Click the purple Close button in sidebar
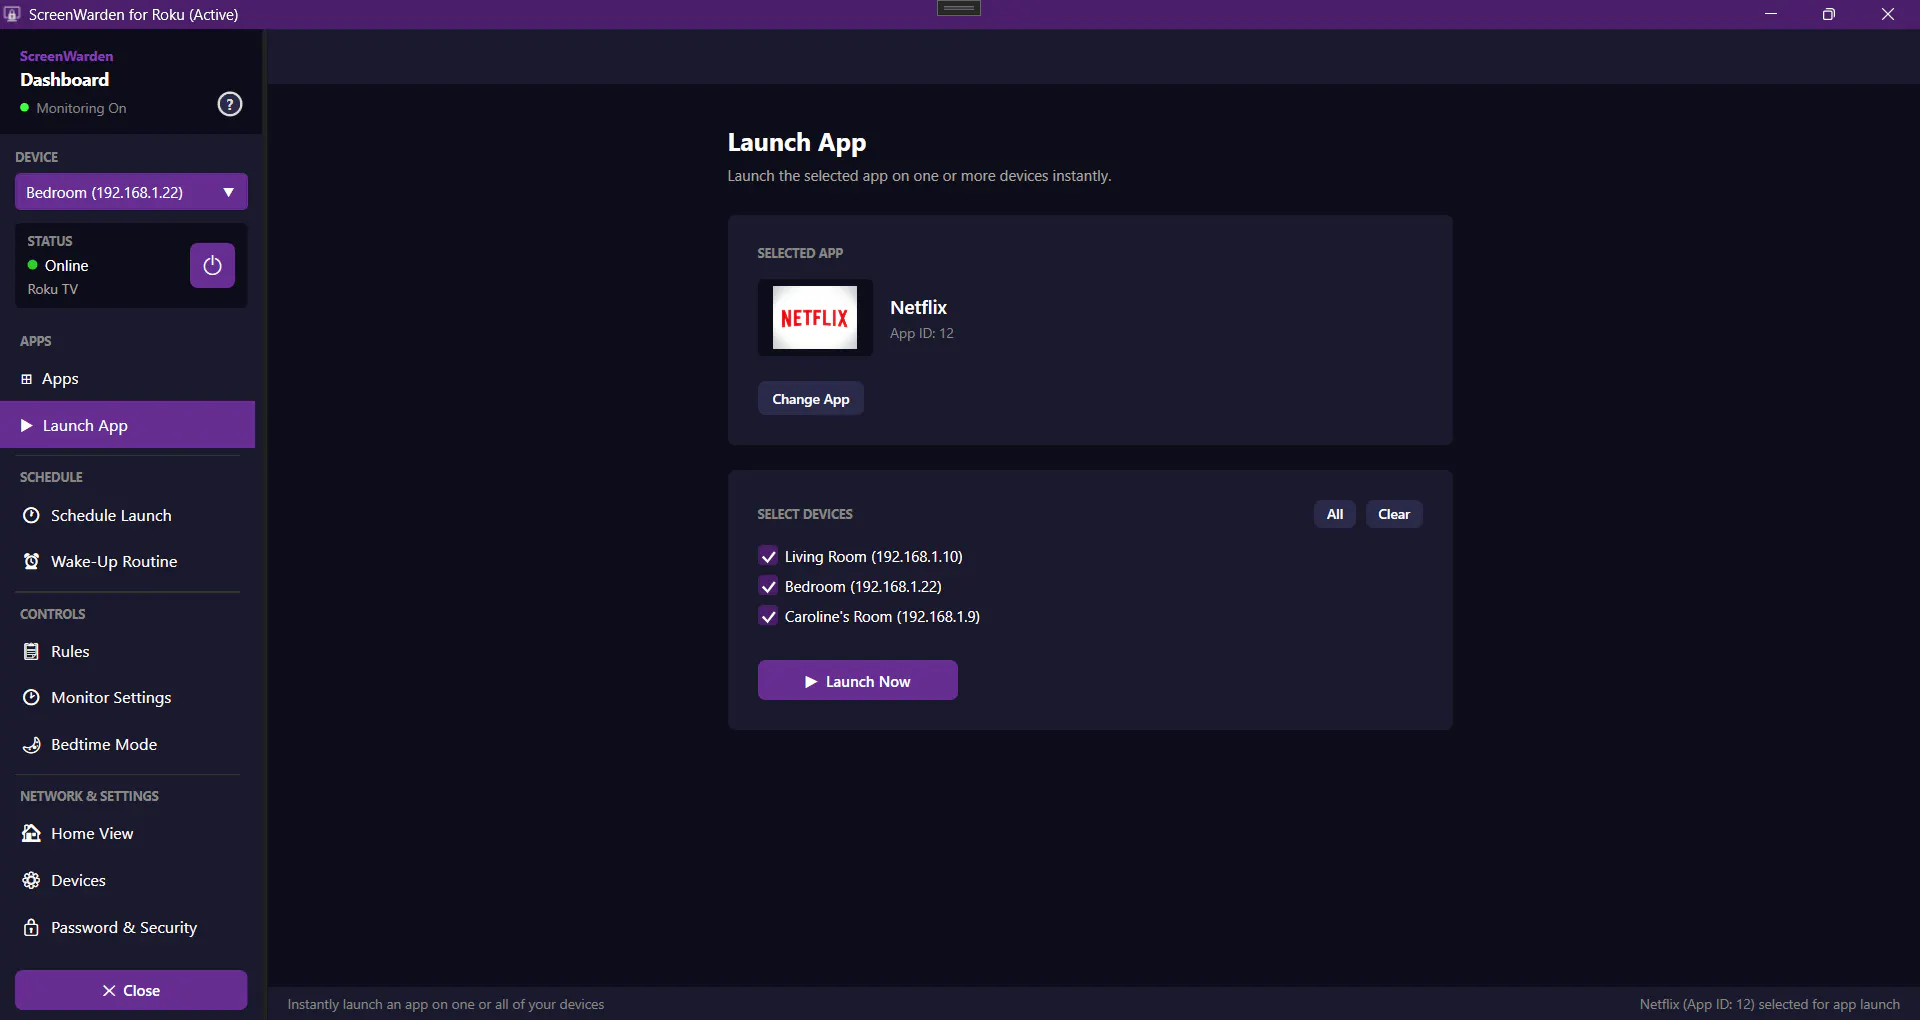The image size is (1920, 1020). (131, 990)
